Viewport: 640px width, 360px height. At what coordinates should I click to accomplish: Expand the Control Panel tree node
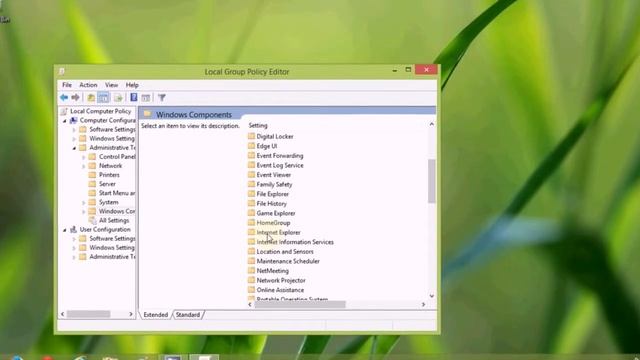(x=84, y=157)
